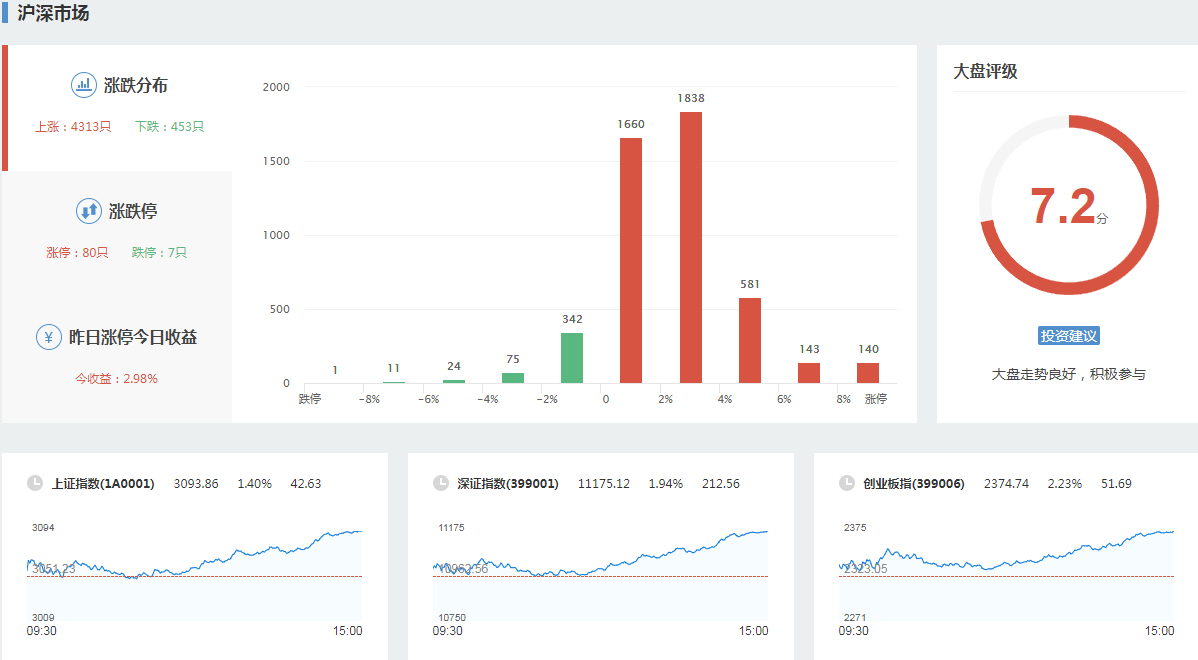Click the 涨跌停 up-down arrows icon
1198x660 pixels.
click(89, 211)
